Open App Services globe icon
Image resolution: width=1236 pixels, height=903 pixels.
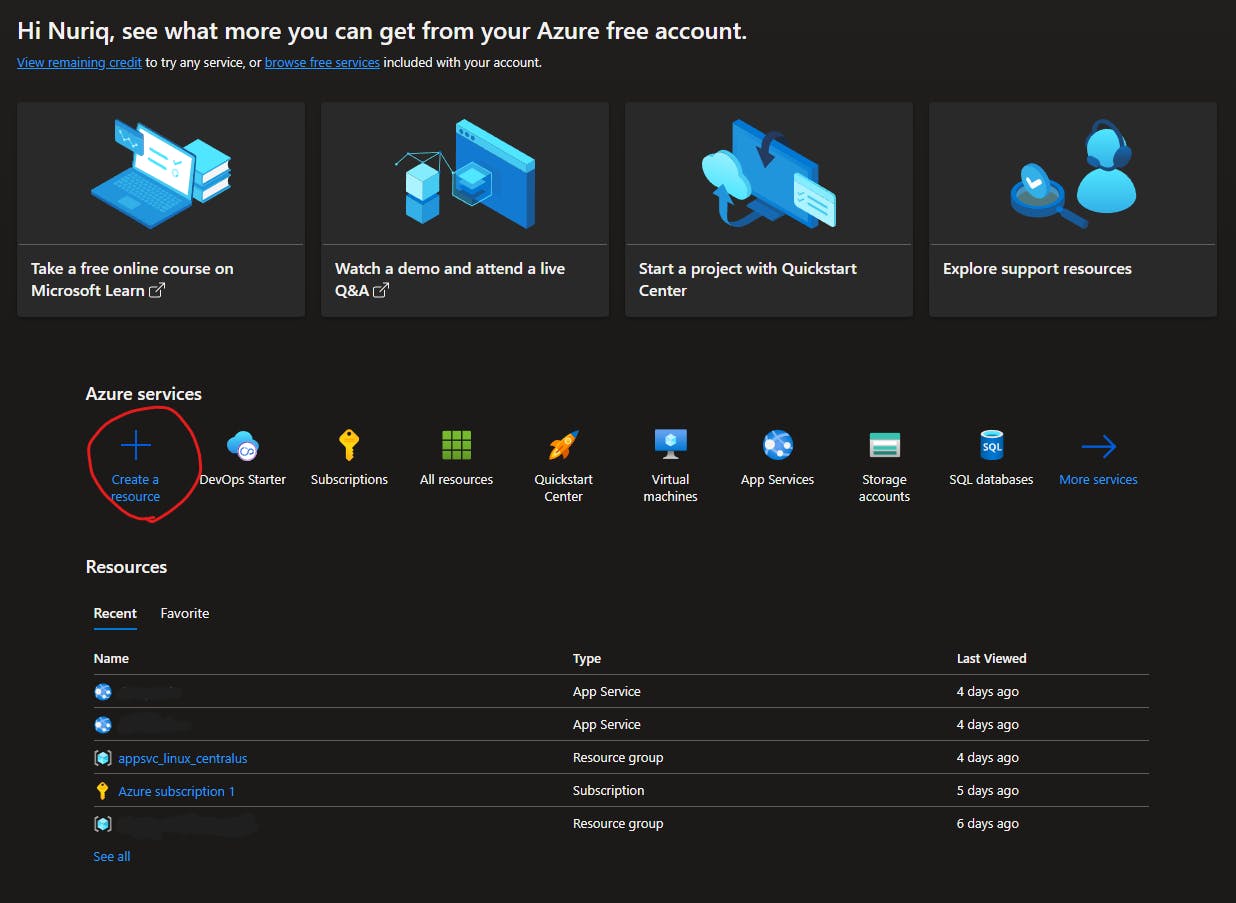777,445
